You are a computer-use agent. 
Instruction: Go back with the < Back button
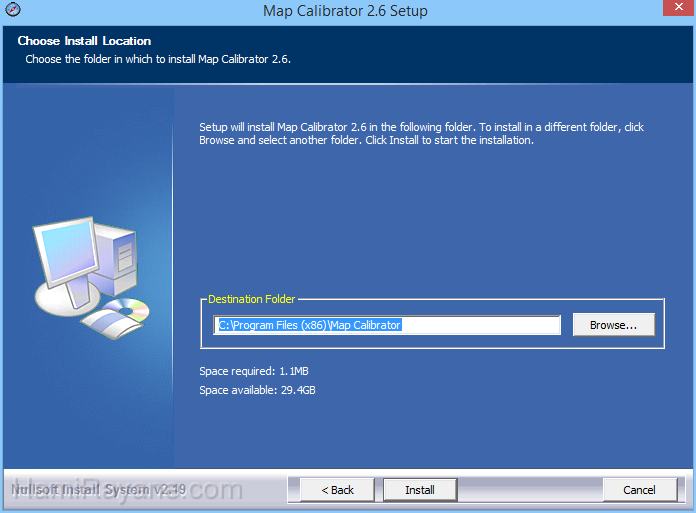pos(337,490)
